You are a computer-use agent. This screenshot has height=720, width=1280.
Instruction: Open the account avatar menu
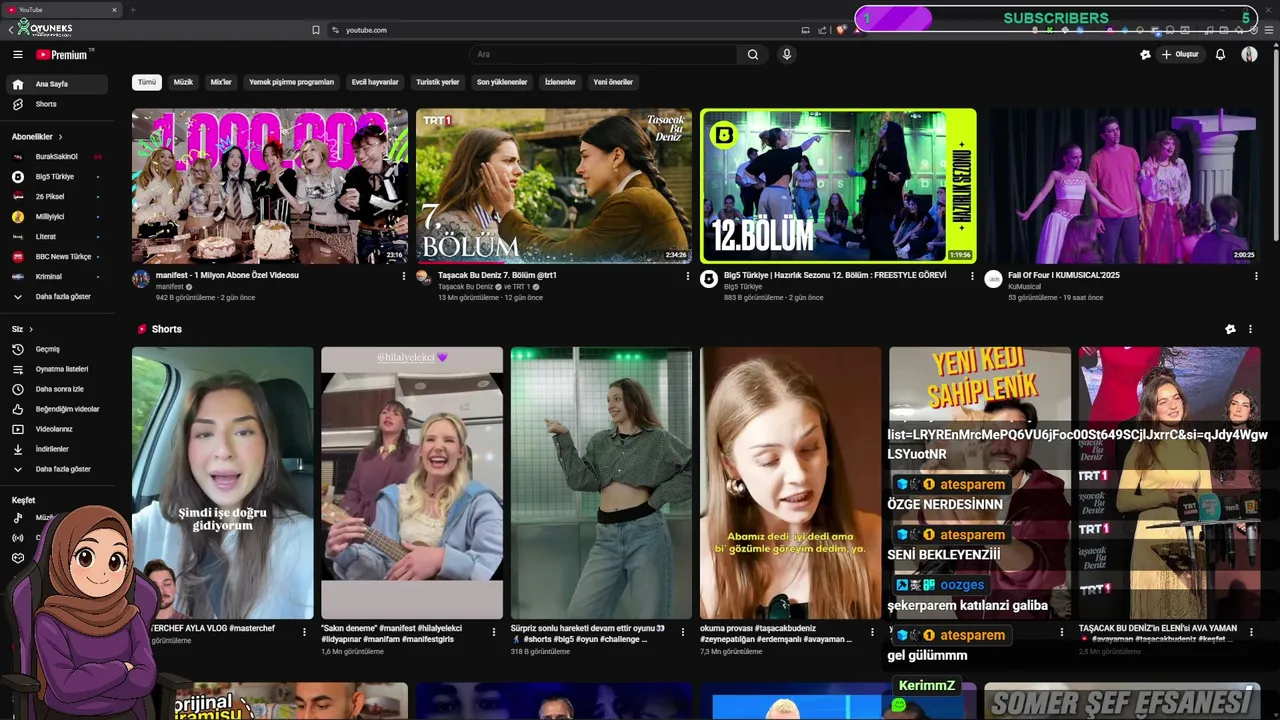click(x=1249, y=55)
